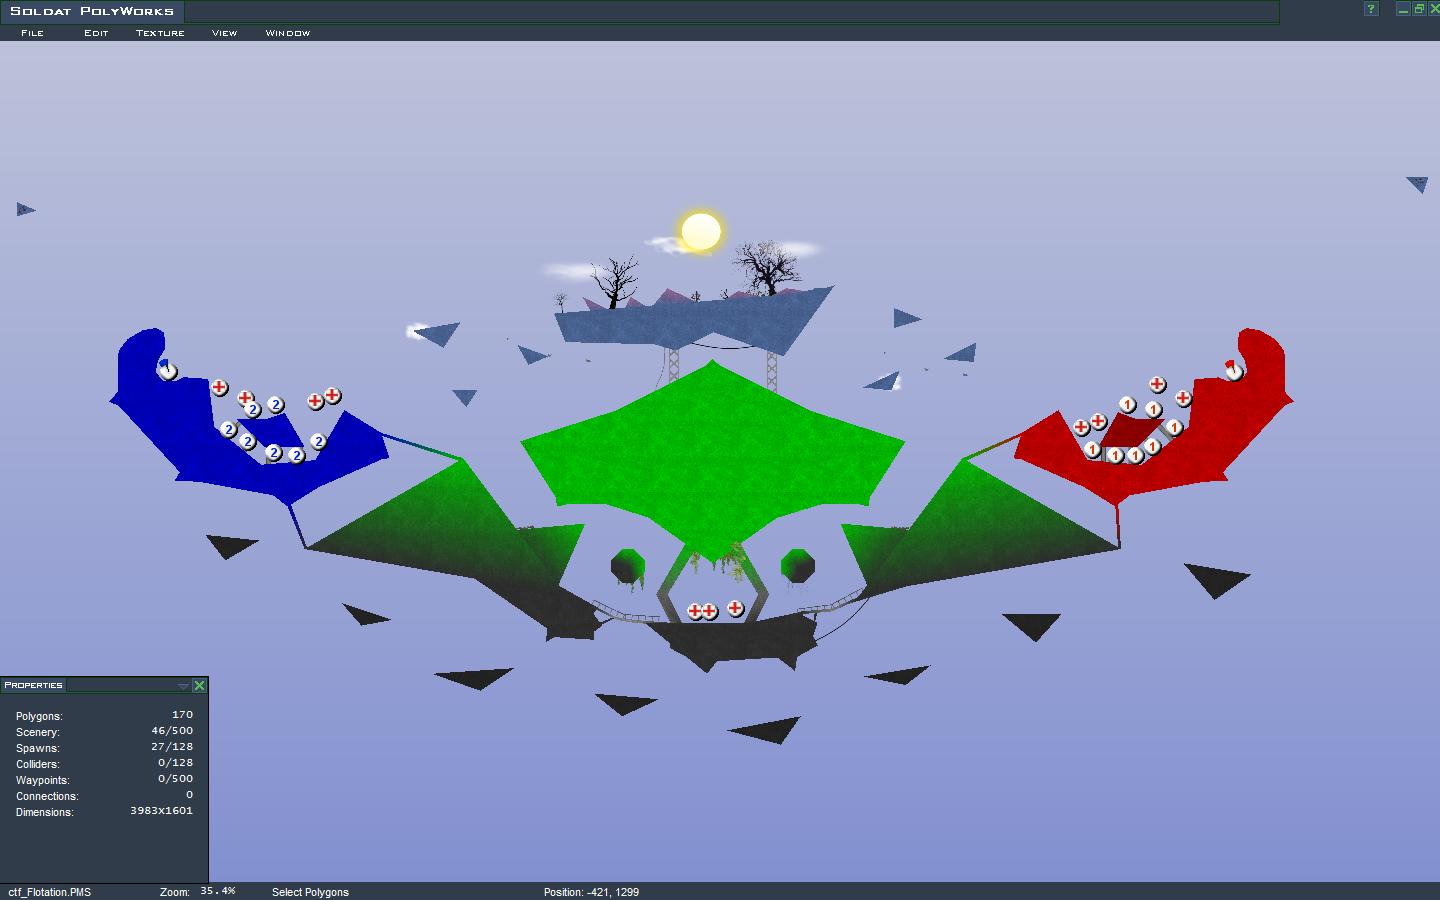Select the rightmost Team 1 spawn marker
Viewport: 1440px width, 900px height.
tap(1174, 427)
